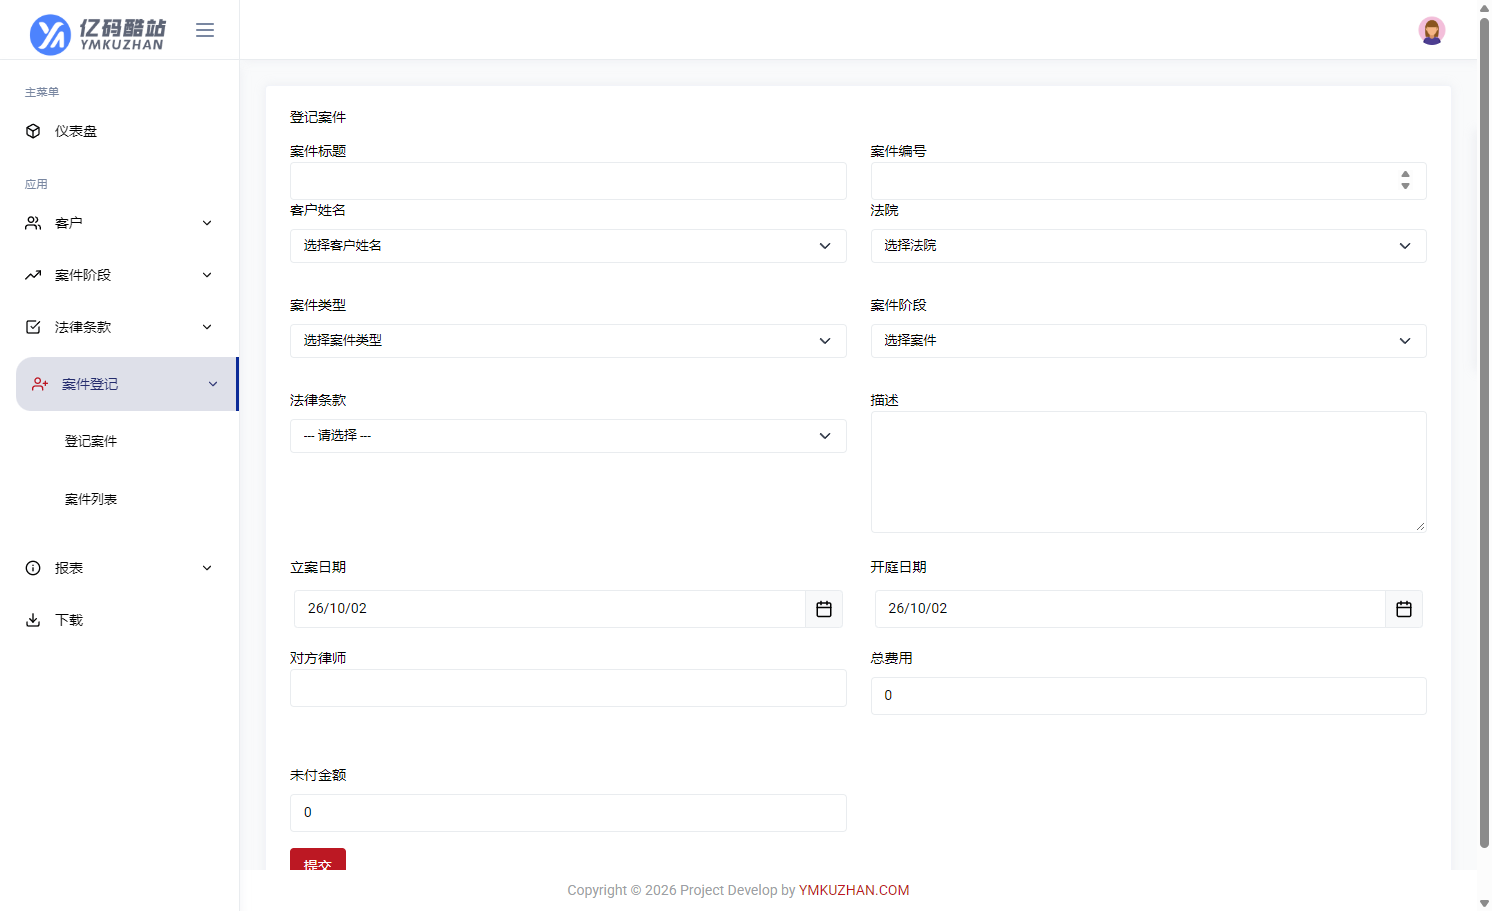The height and width of the screenshot is (911, 1492).
Task: Open the 登记案件 submenu item
Action: [x=91, y=441]
